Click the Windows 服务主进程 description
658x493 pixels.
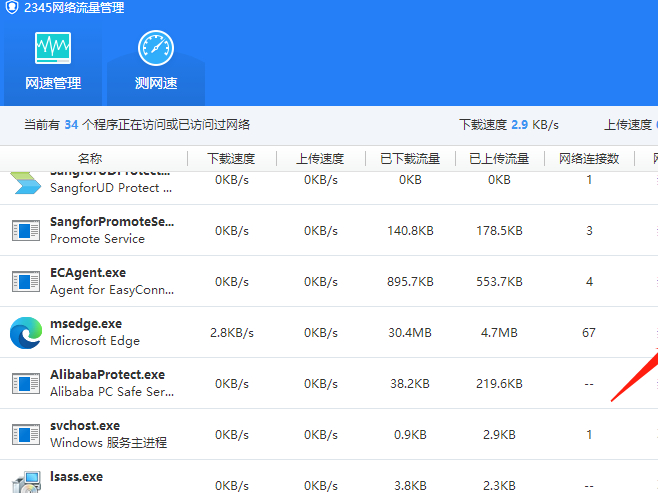click(108, 443)
